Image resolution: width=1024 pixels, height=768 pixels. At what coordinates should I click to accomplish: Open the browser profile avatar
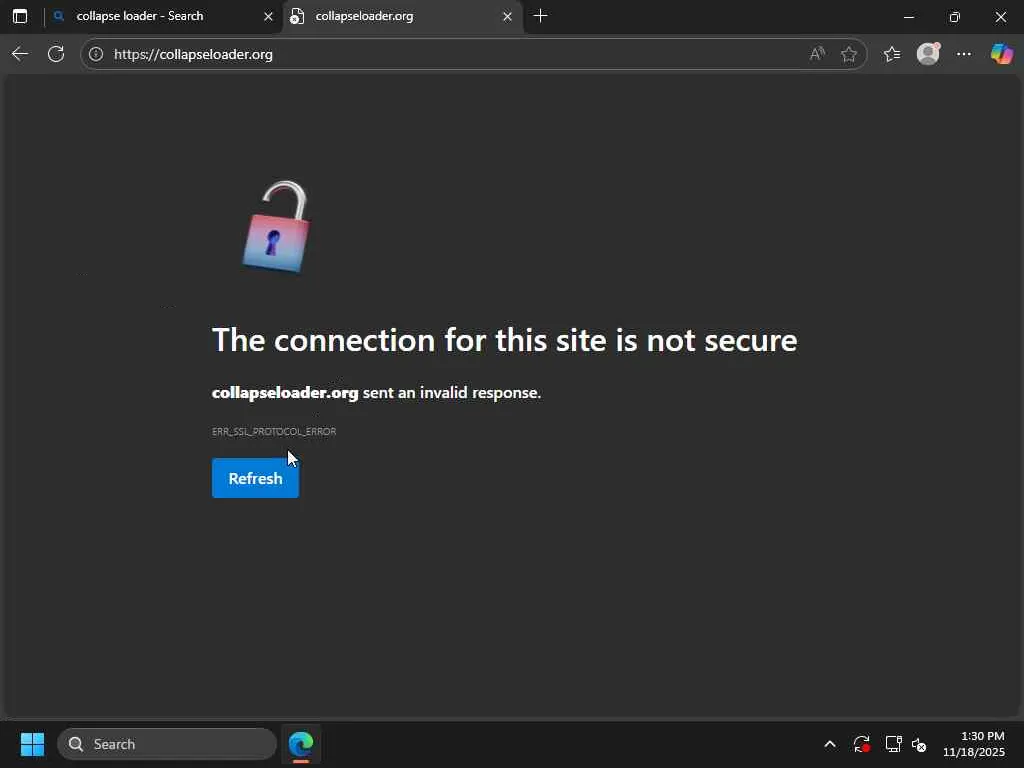(x=928, y=54)
